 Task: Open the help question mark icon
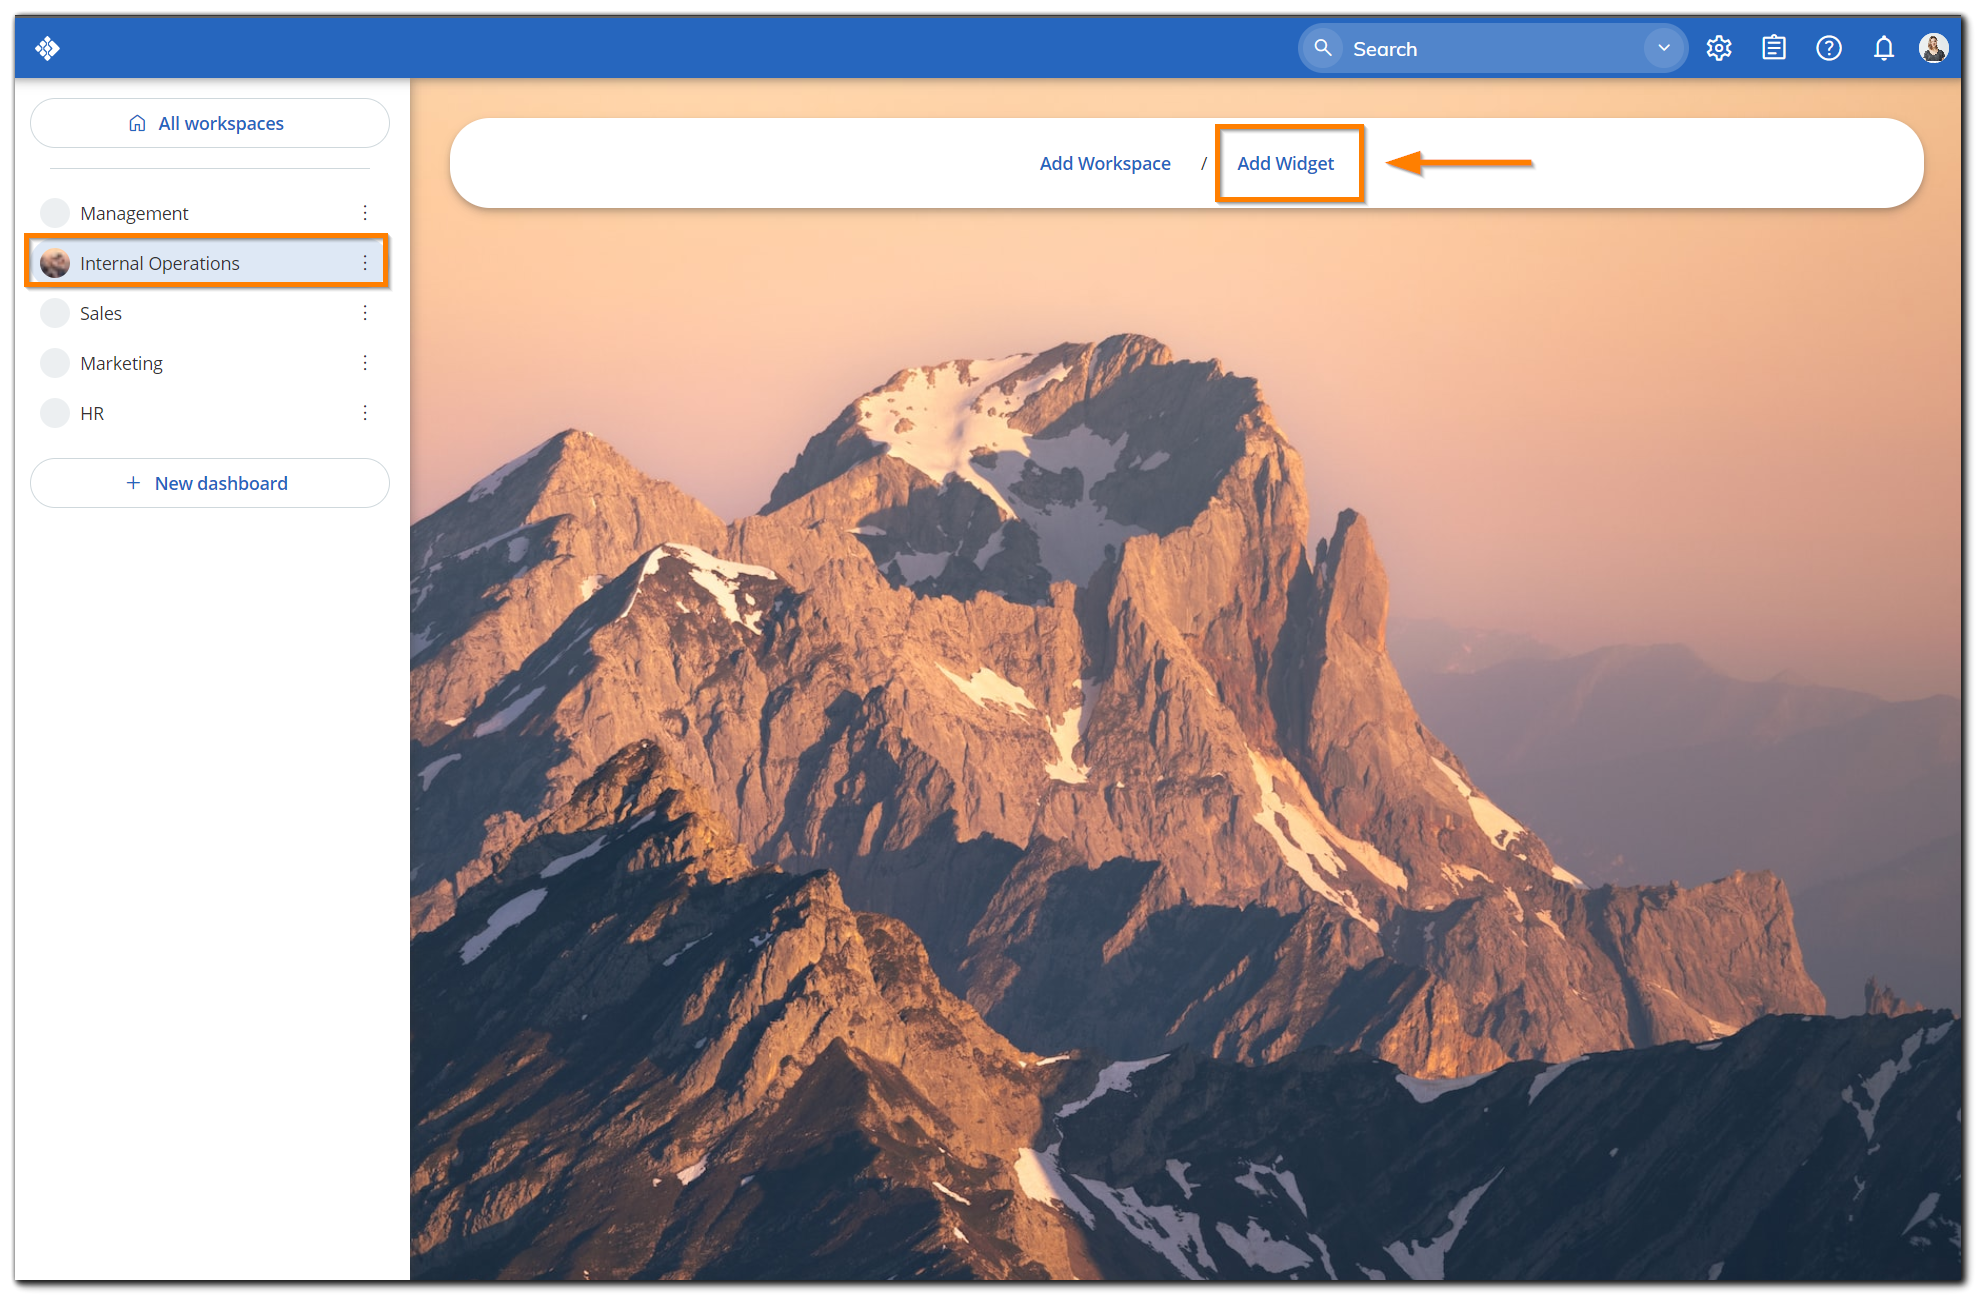(x=1828, y=47)
